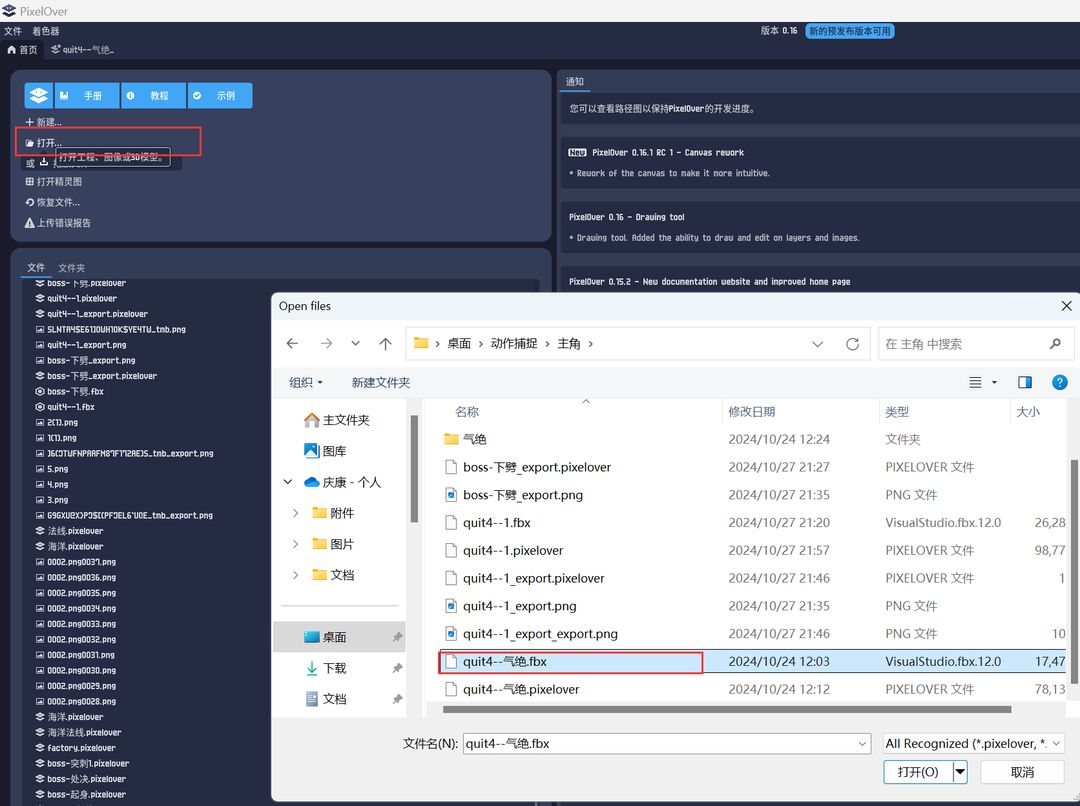
Task: Click the PixelOver layers logo button
Action: click(39, 96)
